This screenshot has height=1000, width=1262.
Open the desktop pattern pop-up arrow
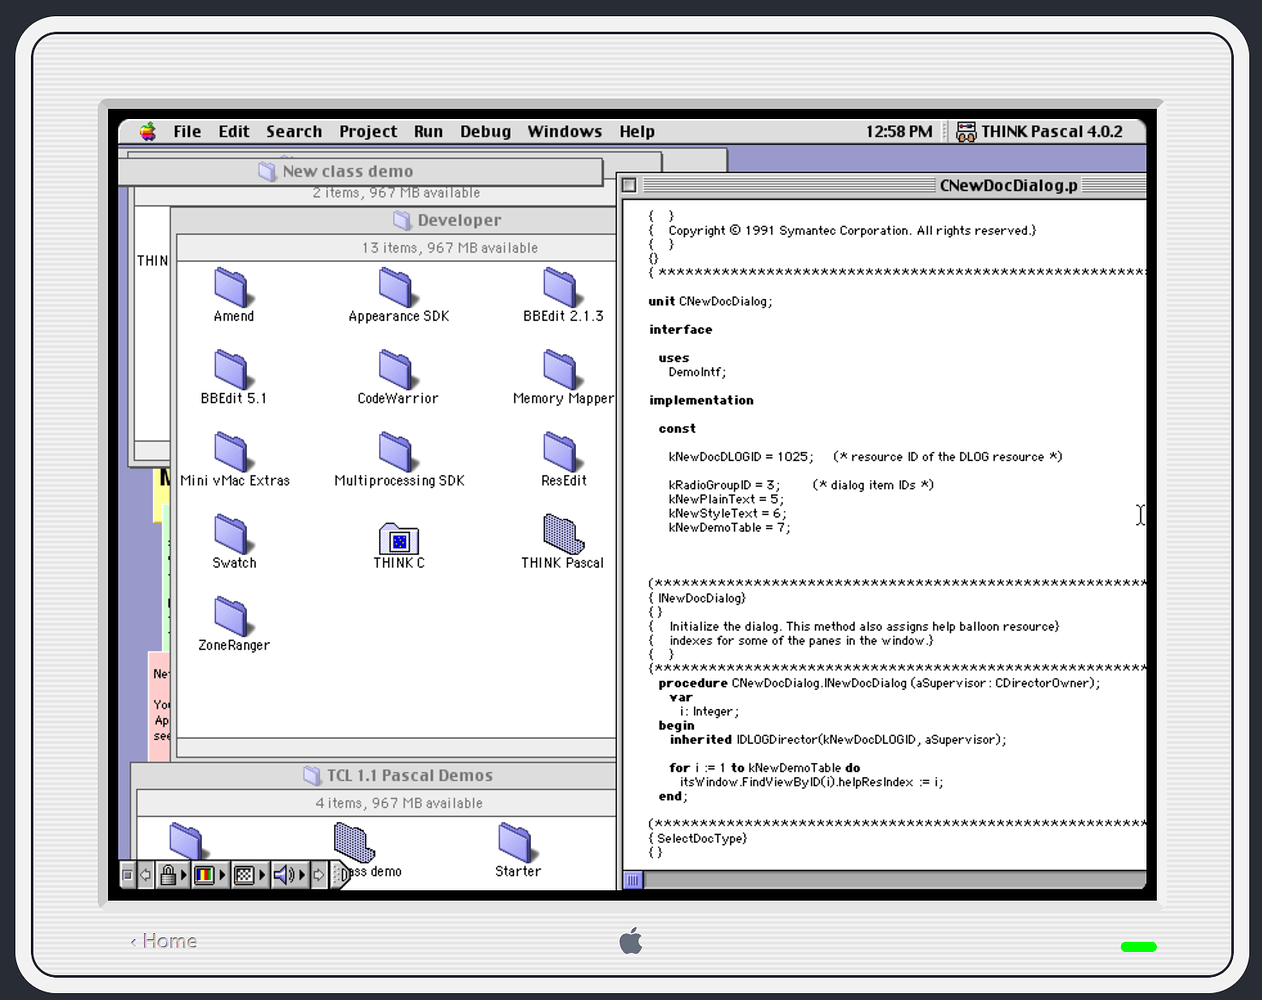coord(261,875)
